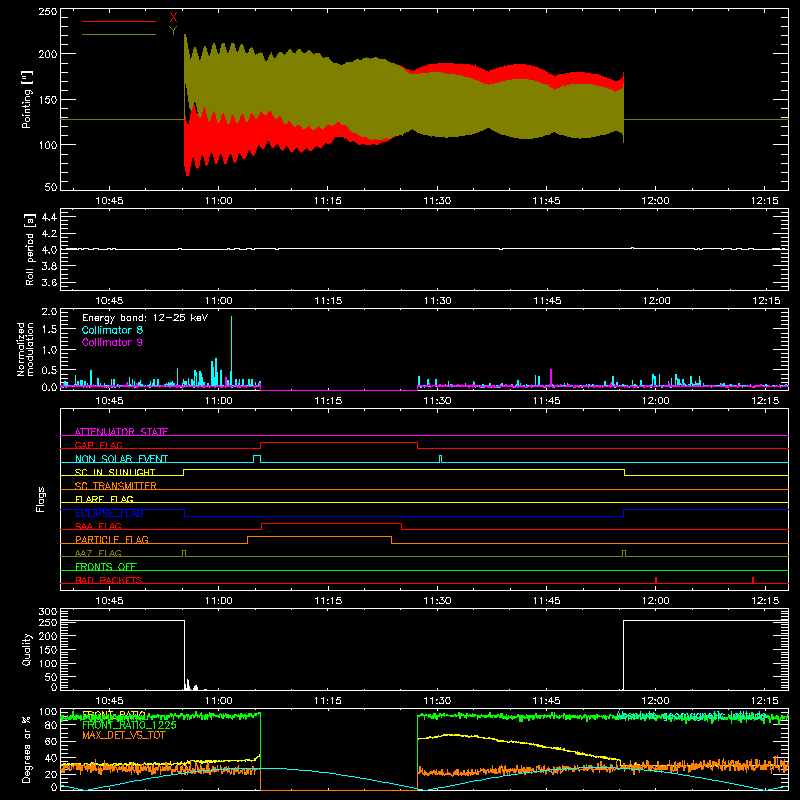Image resolution: width=800 pixels, height=800 pixels.
Task: Click the SC_TRANSMITTER flag label
Action: point(116,486)
